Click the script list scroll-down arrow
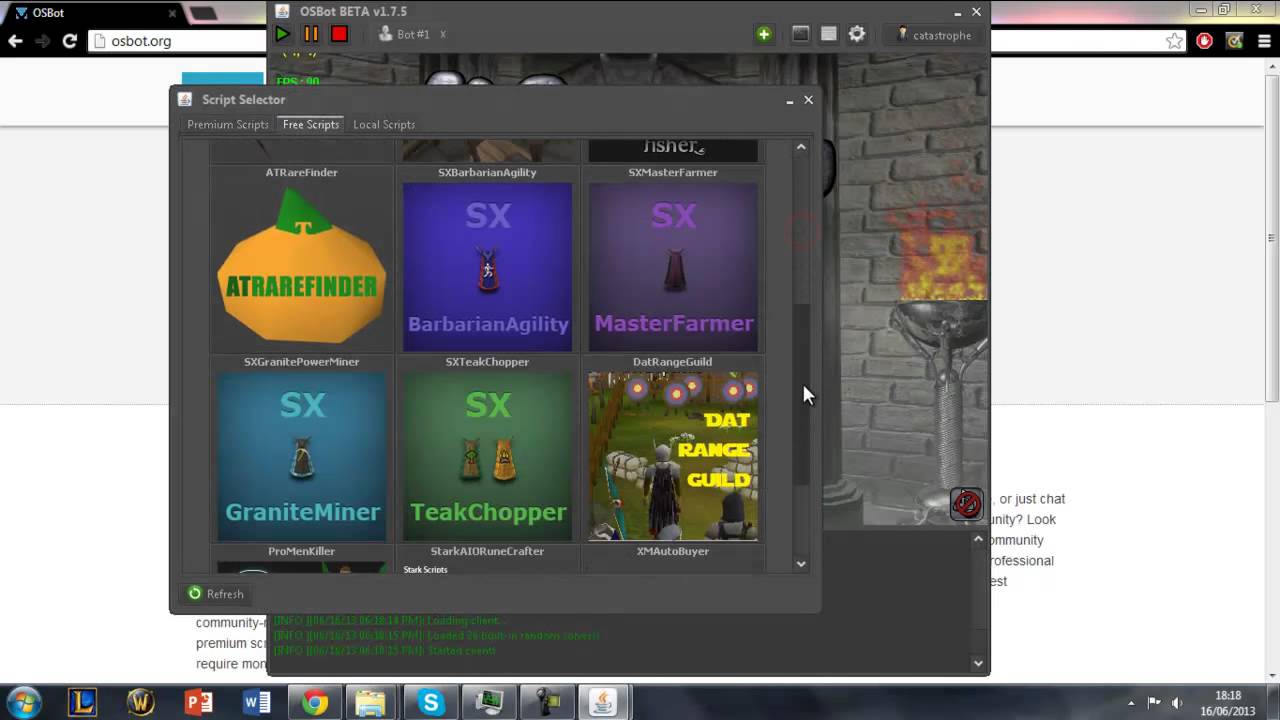The width and height of the screenshot is (1280, 720). tap(801, 564)
